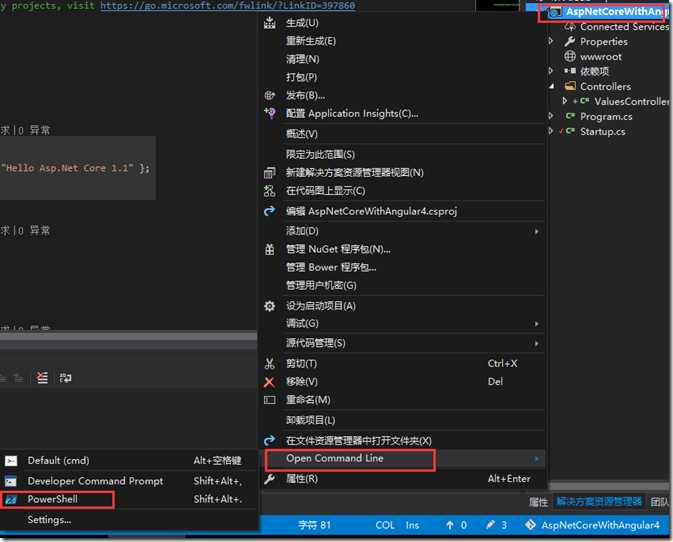The image size is (673, 542).
Task: Click the Ins indicator in status bar
Action: click(x=412, y=525)
